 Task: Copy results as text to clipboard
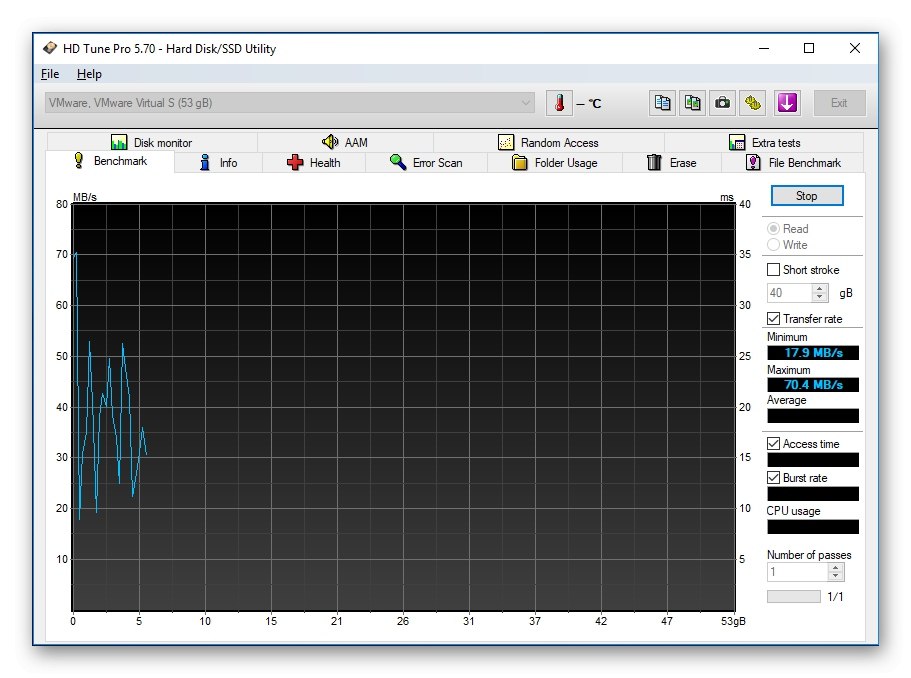662,103
